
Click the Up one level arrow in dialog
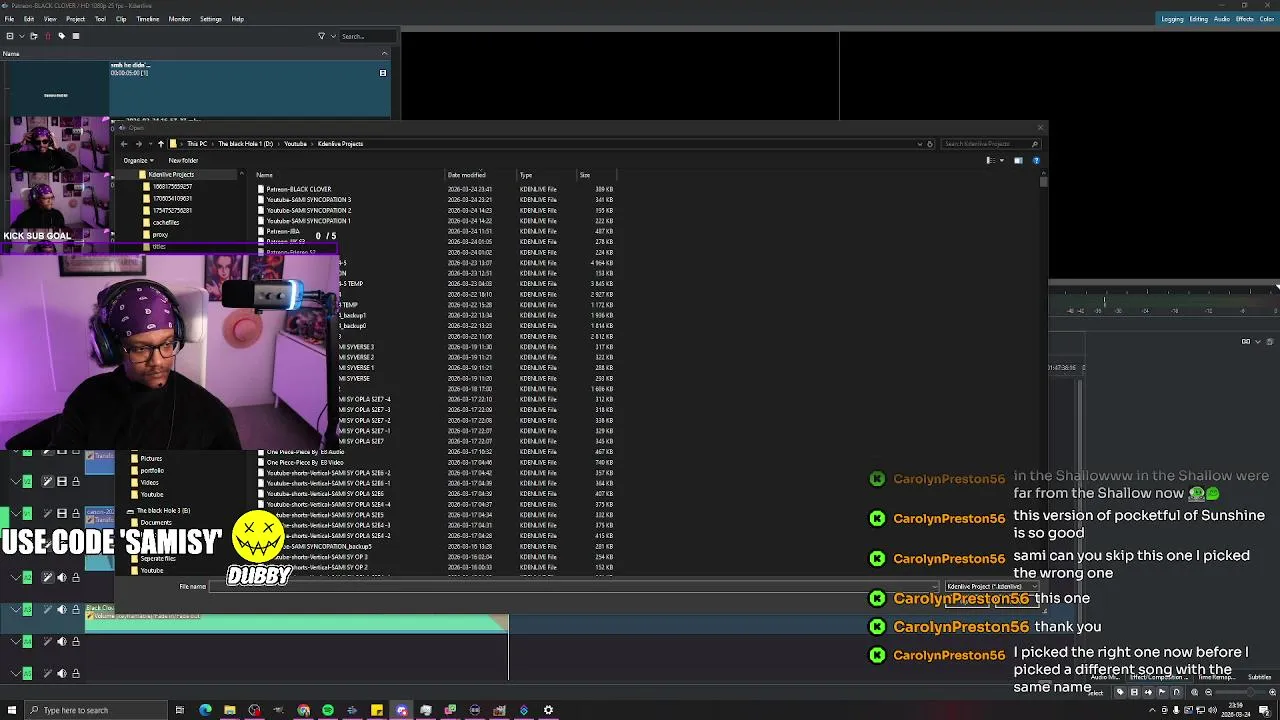pos(160,144)
